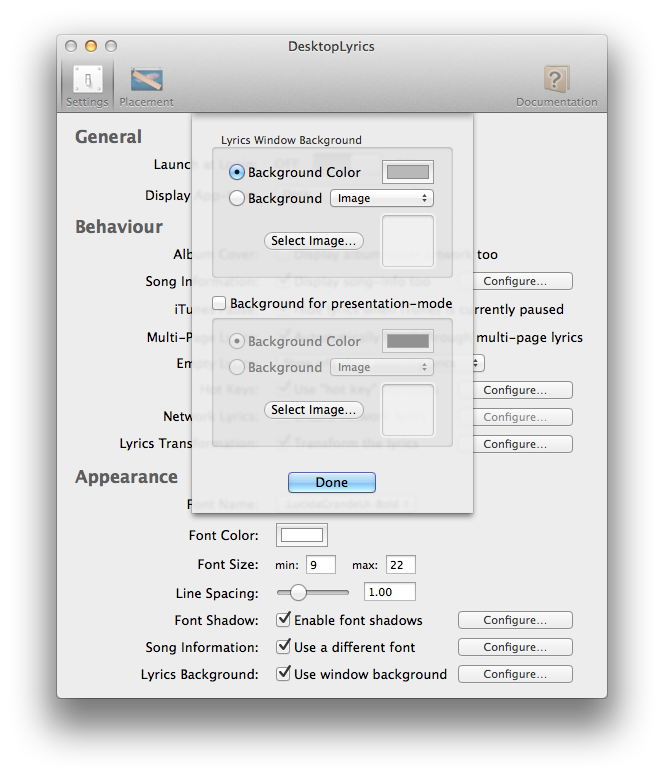664x777 pixels.
Task: Click the lower image preview well
Action: (x=408, y=410)
